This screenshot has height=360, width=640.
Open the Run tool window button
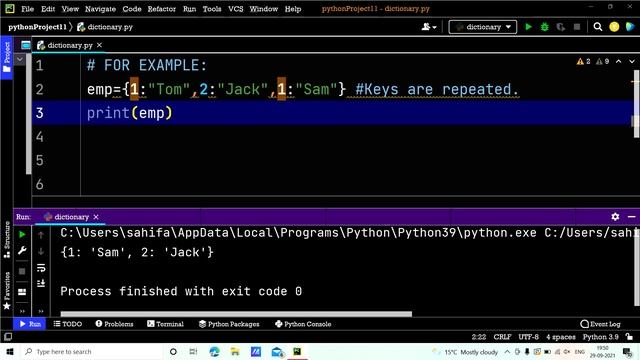[30, 324]
